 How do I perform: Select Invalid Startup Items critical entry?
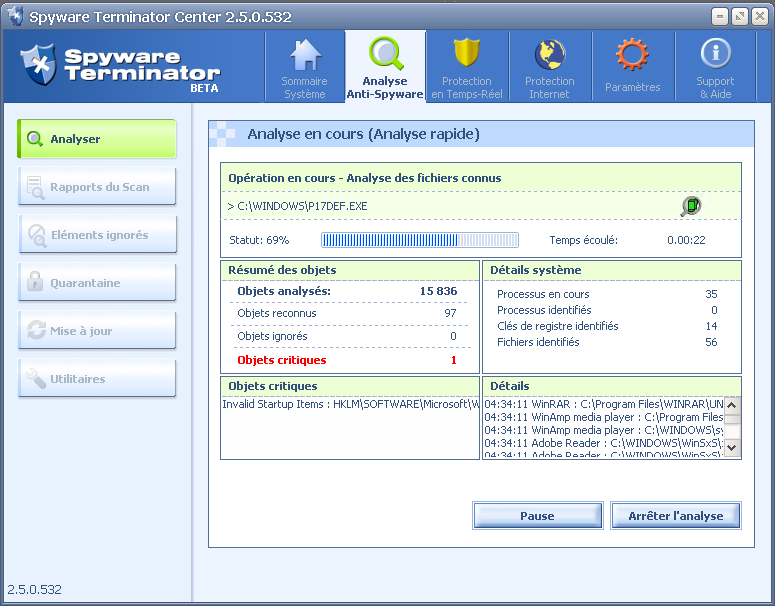coord(350,404)
